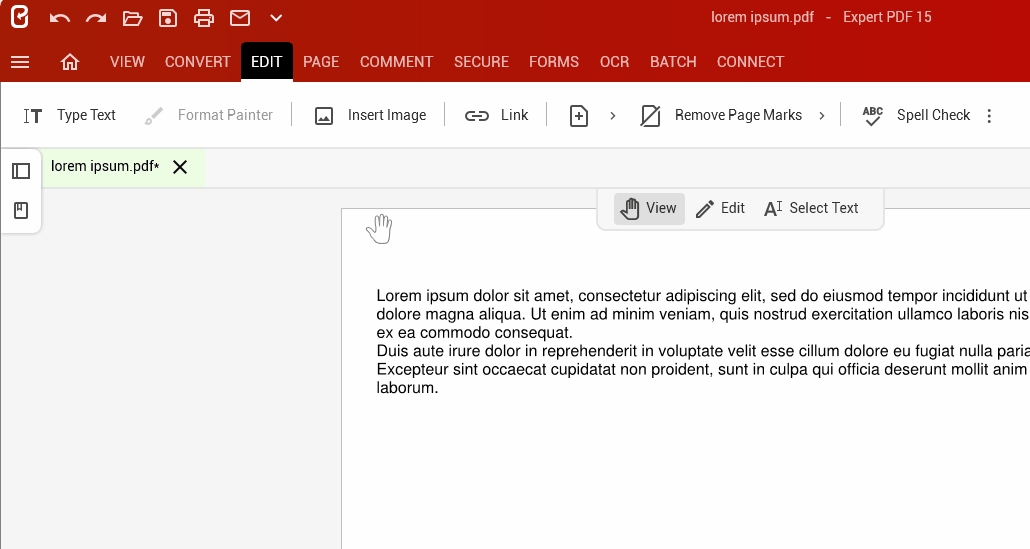Redo the last action
The image size is (1030, 549).
(x=96, y=18)
